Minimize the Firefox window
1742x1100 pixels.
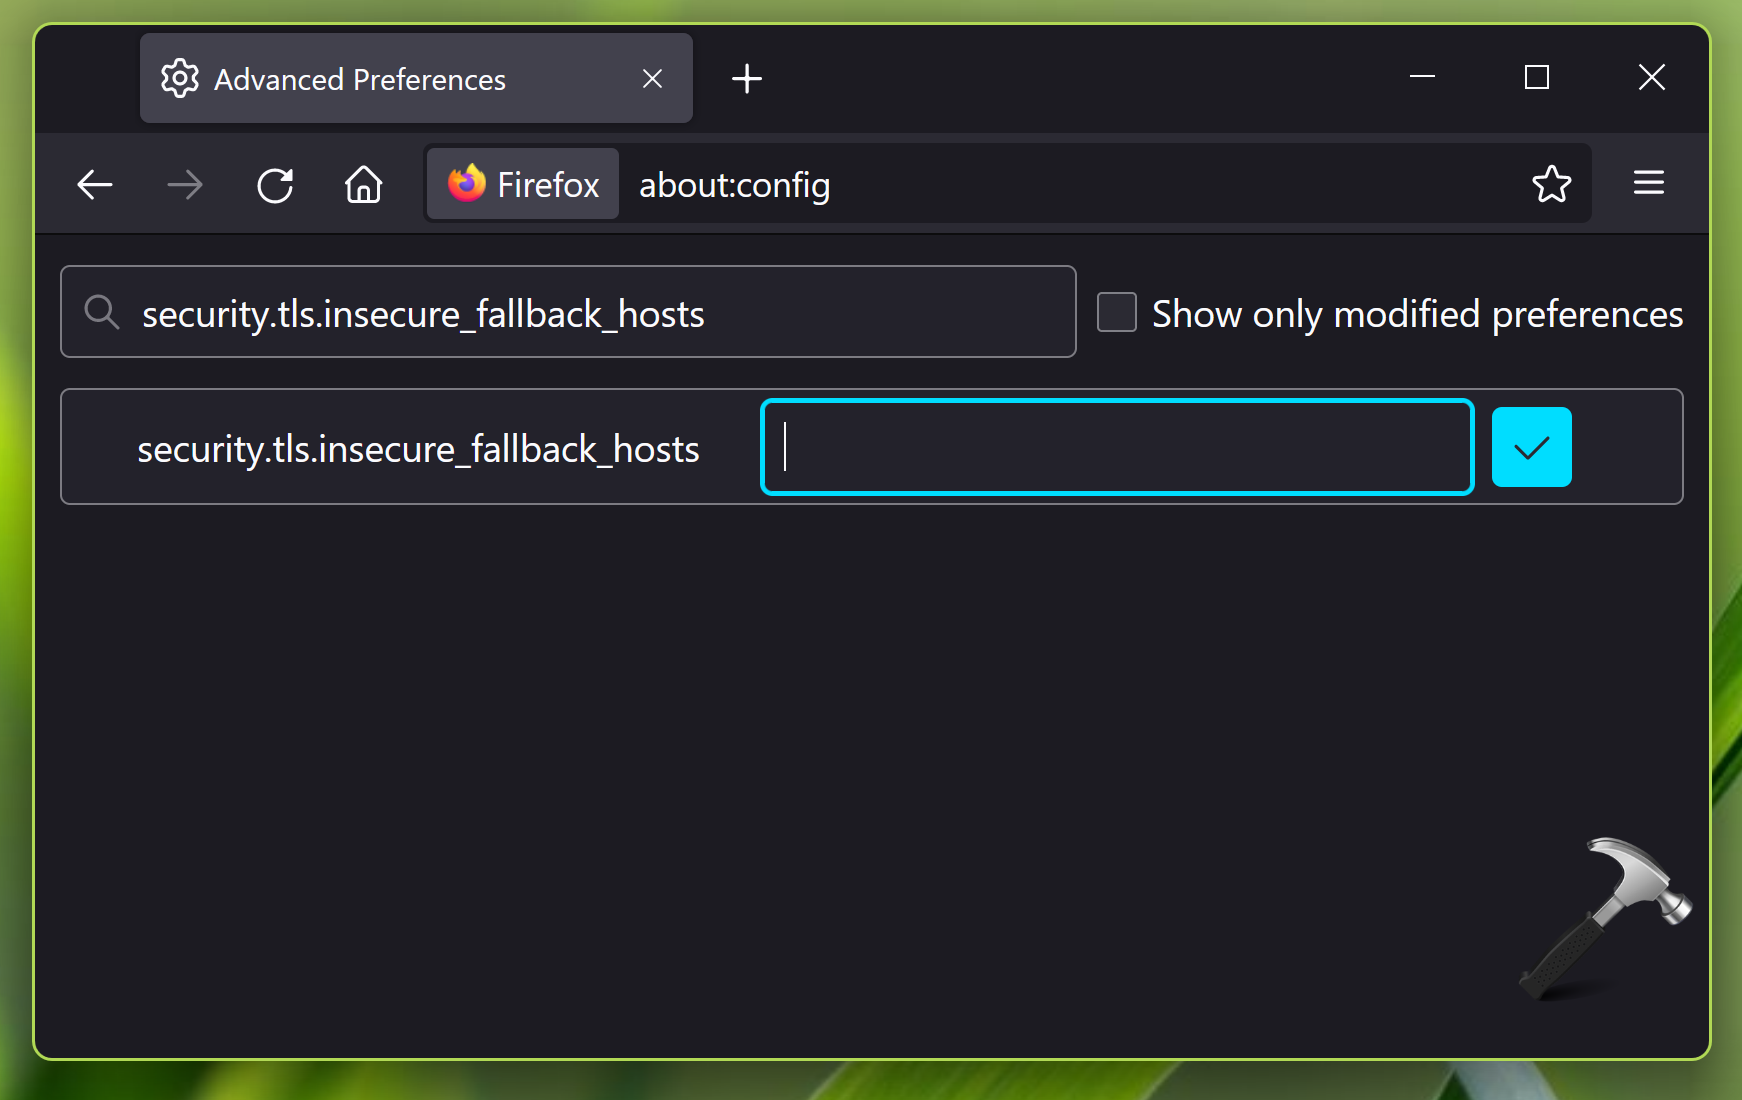[x=1422, y=77]
